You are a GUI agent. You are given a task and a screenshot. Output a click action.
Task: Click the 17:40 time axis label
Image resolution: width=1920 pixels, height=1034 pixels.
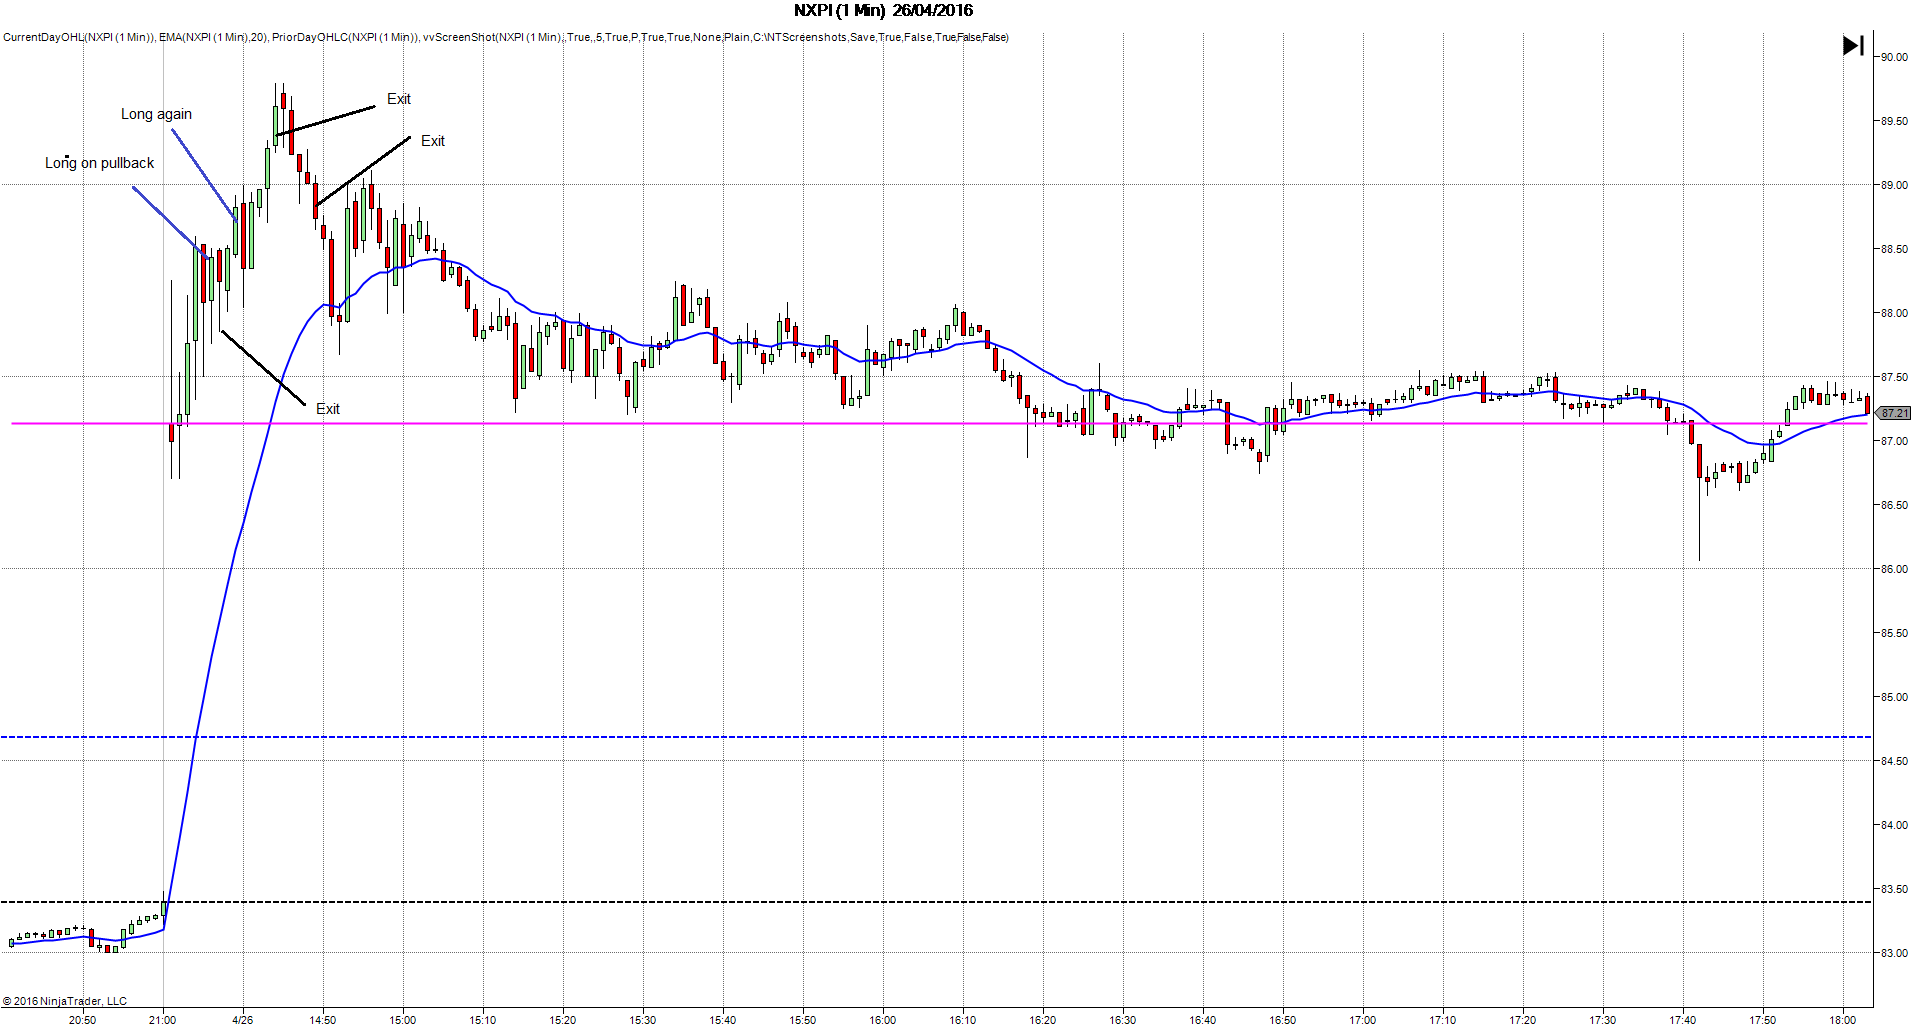[1683, 1020]
